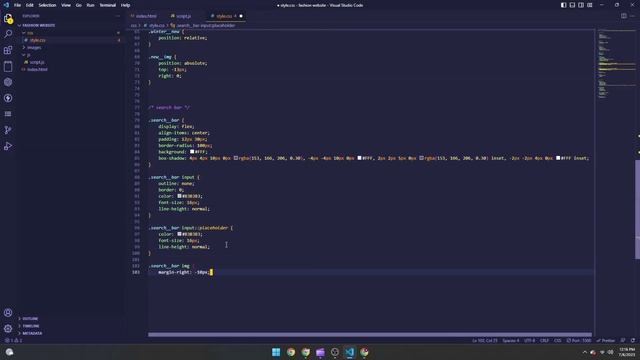Click the CSS language mode status item
Screen dimensions: 640x360
(558, 340)
